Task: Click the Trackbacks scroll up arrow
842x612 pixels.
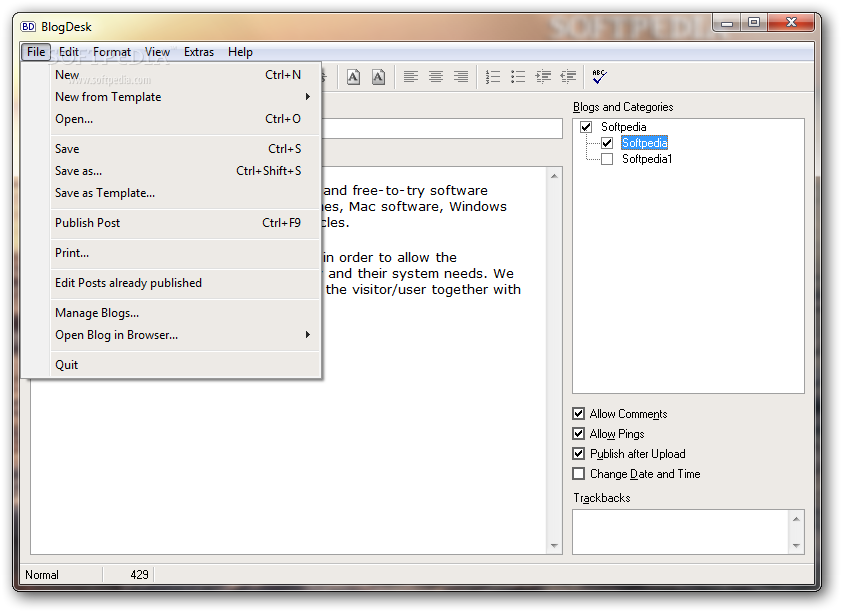Action: click(796, 519)
